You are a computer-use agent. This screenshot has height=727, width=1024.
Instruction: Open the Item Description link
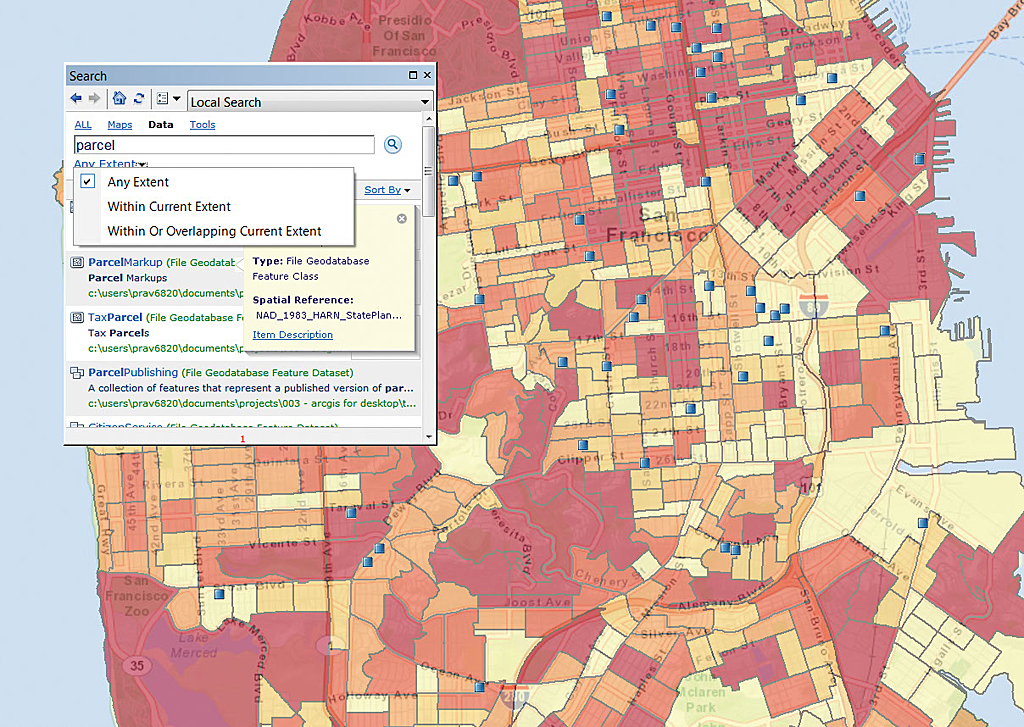click(292, 335)
